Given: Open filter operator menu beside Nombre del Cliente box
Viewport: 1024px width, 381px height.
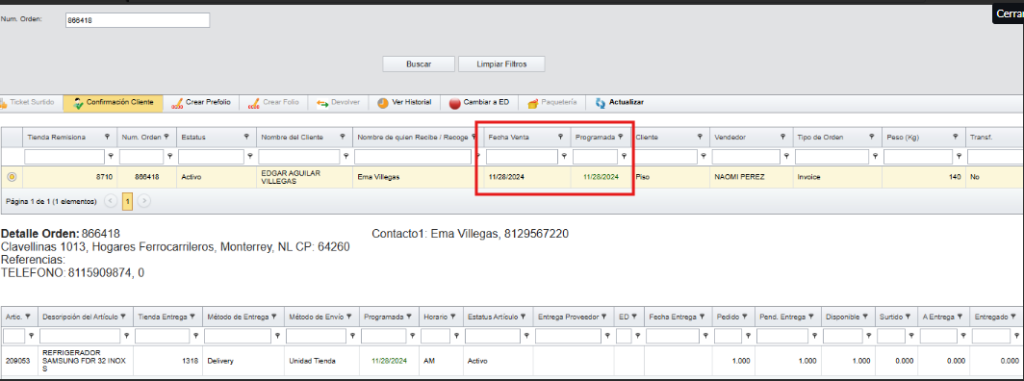Looking at the screenshot, I should point(346,156).
